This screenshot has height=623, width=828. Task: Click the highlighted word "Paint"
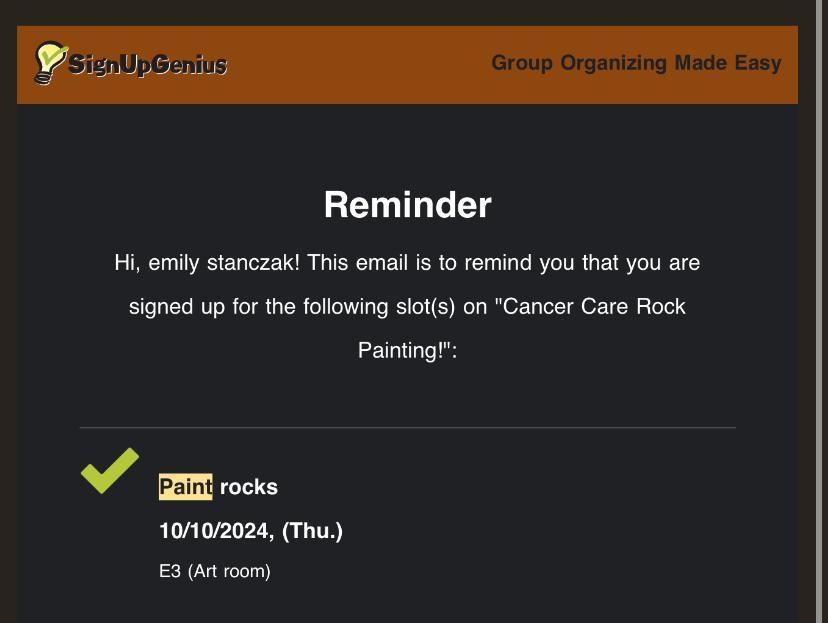click(x=185, y=487)
